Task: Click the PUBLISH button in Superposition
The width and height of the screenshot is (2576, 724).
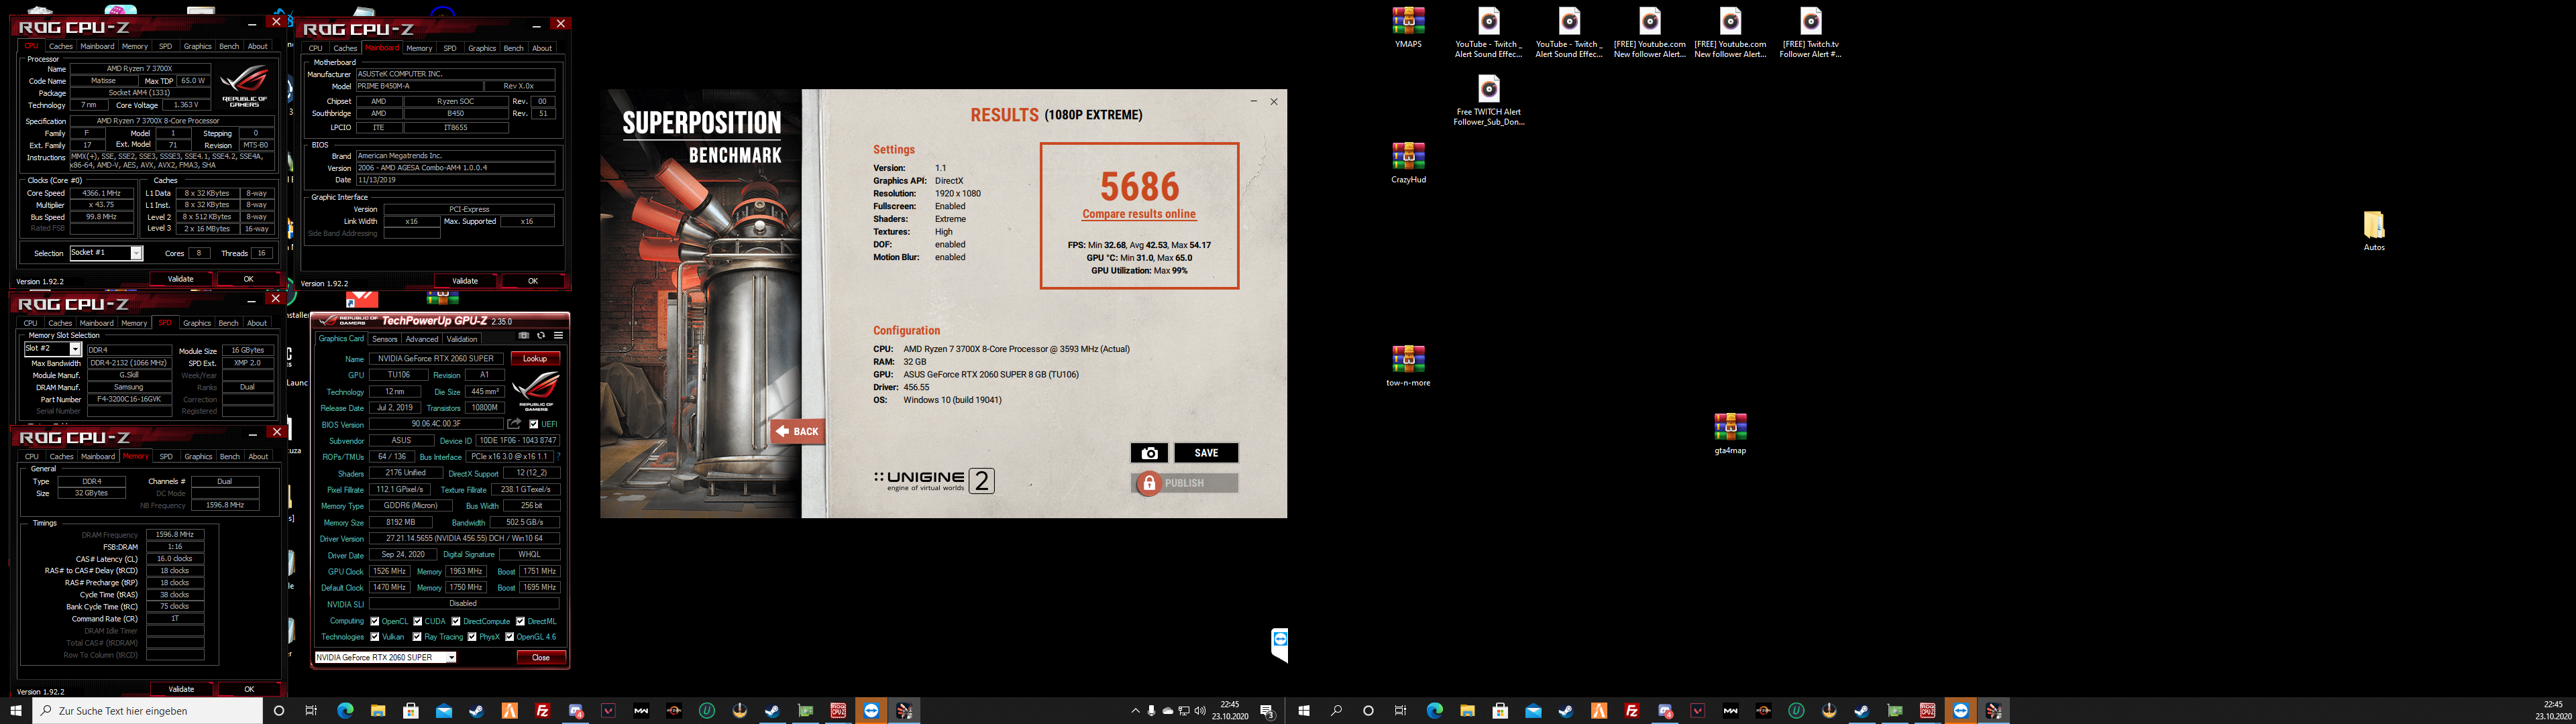Action: (x=1184, y=483)
